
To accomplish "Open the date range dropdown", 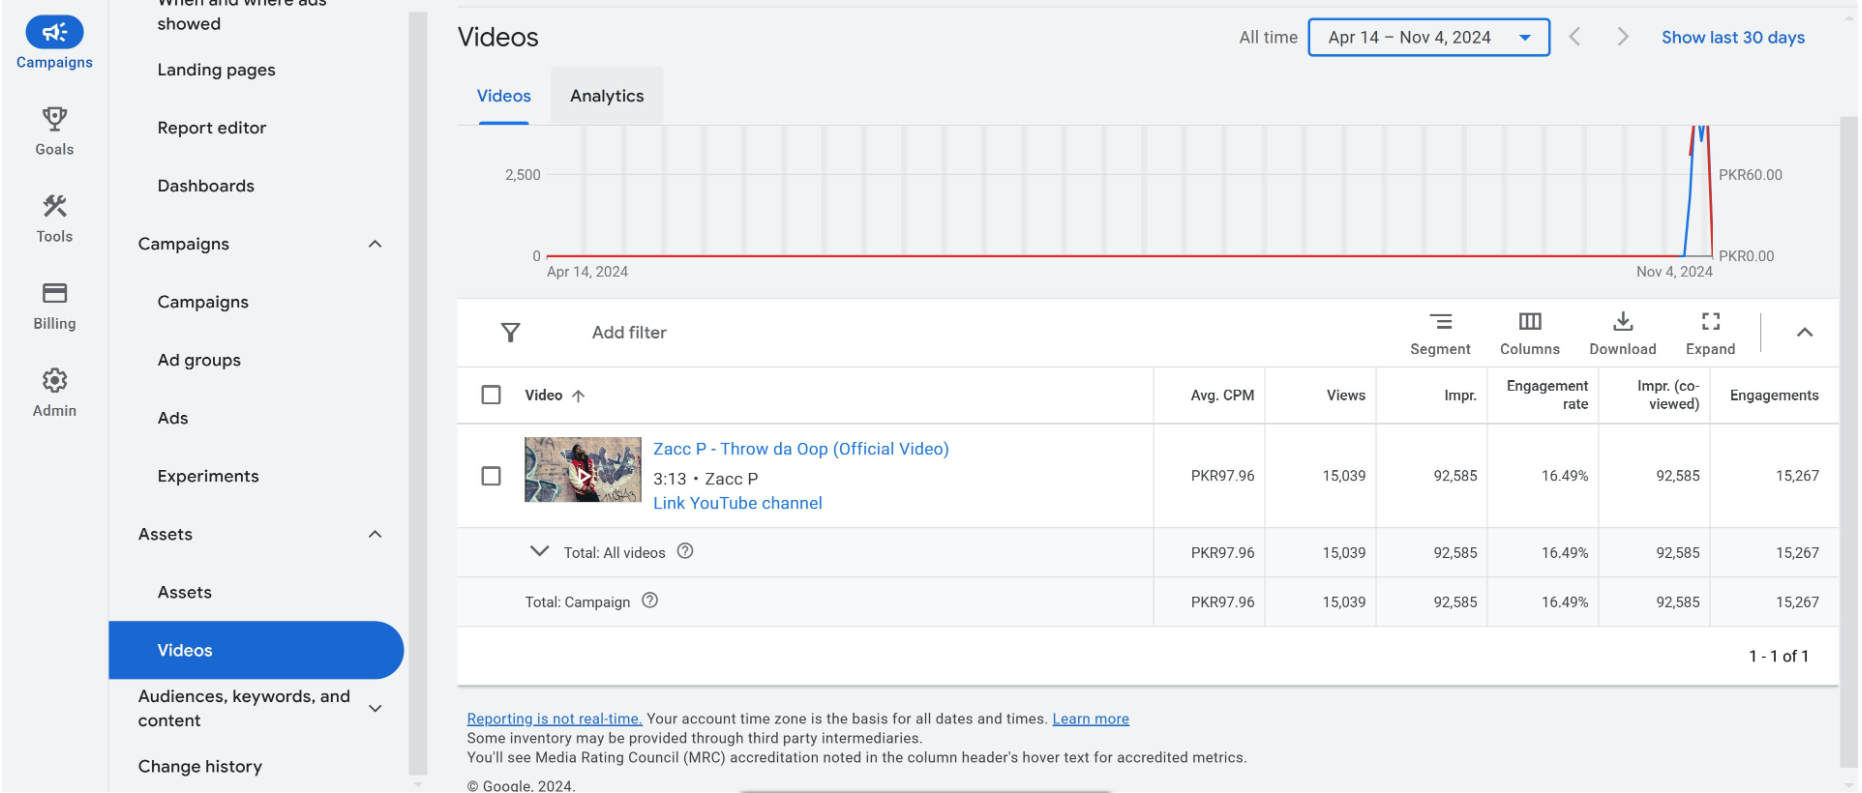I will (1428, 38).
